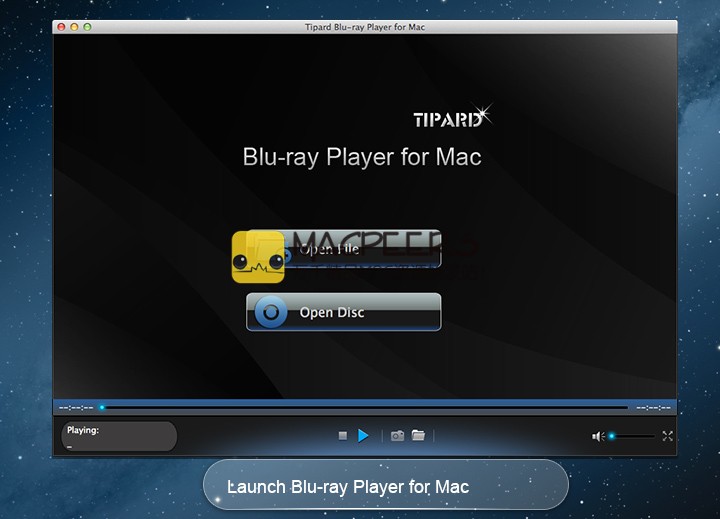Click the disc icon on Open Disc
Viewport: 720px width, 519px height.
pyautogui.click(x=271, y=312)
